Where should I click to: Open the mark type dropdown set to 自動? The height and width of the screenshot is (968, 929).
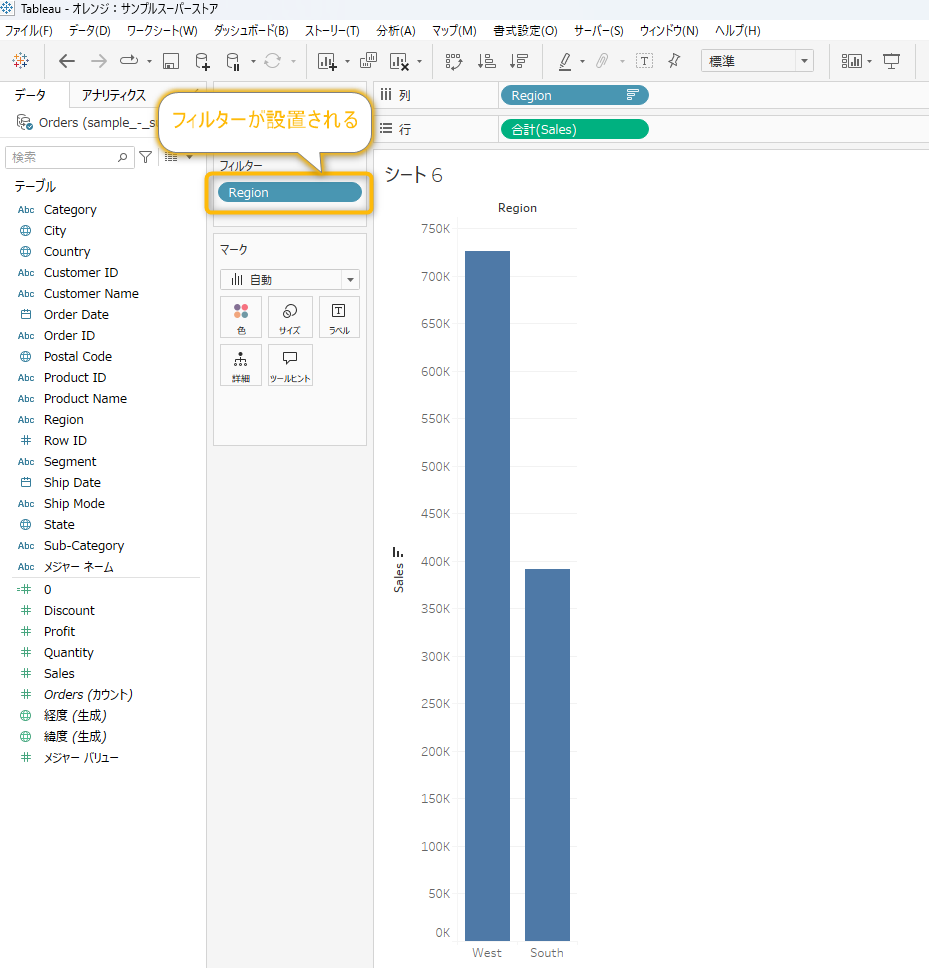(x=290, y=280)
